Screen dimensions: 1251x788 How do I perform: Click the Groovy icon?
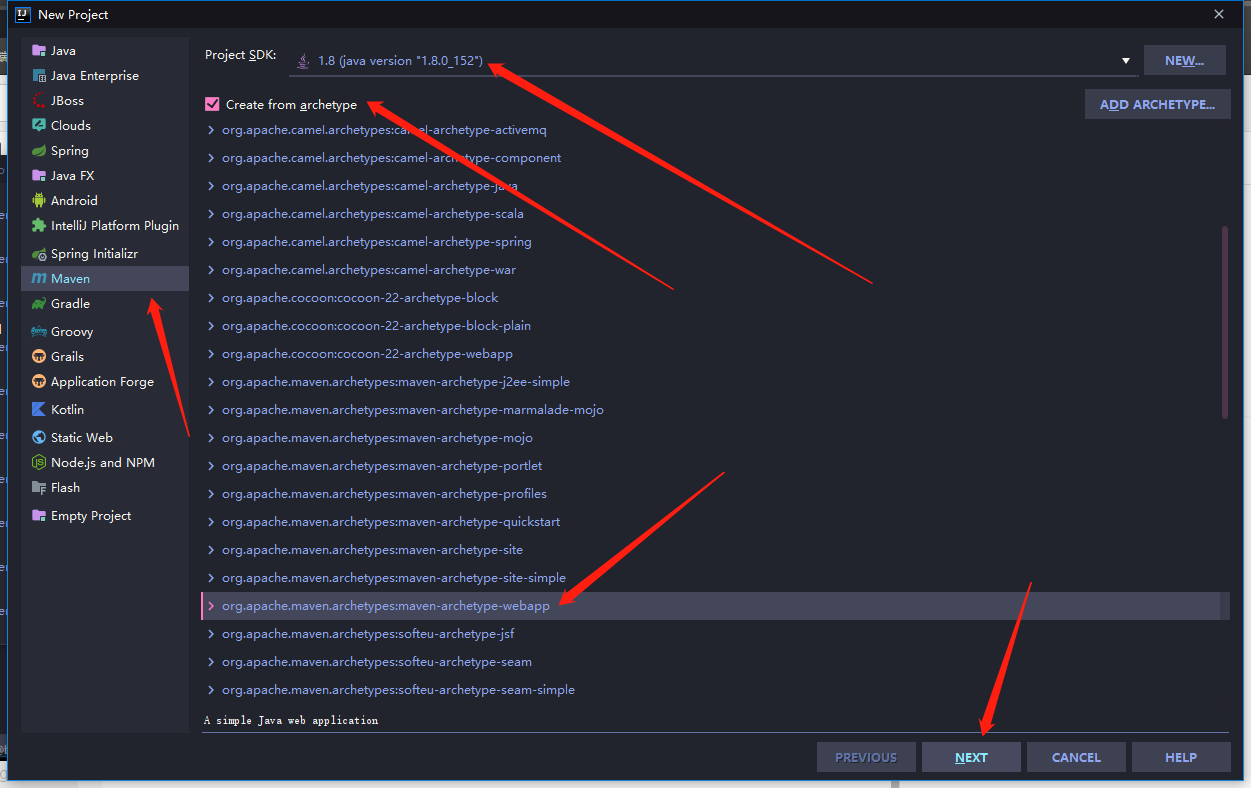[x=39, y=332]
